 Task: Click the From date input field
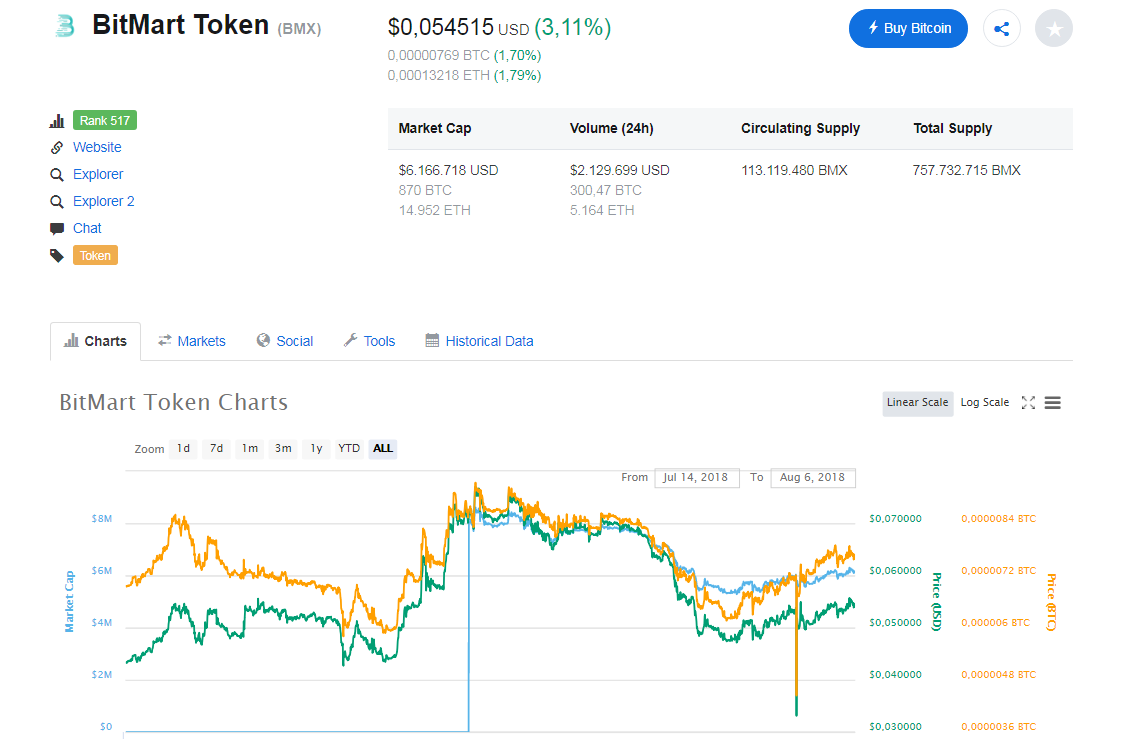[x=697, y=477]
